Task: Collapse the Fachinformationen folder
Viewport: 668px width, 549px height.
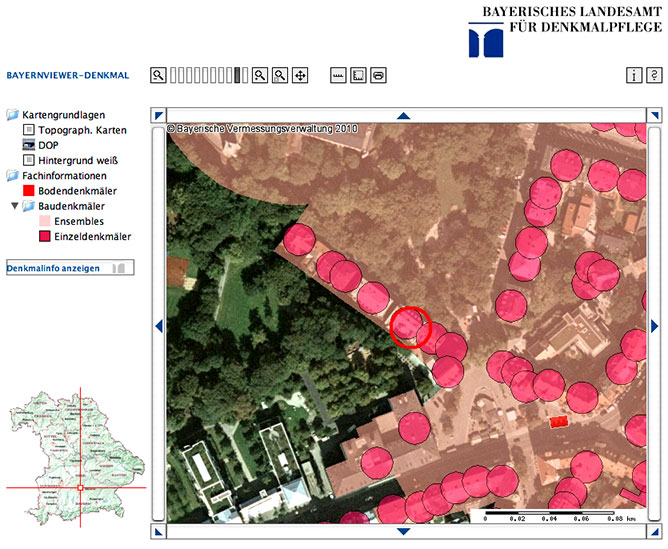Action: [x=13, y=176]
